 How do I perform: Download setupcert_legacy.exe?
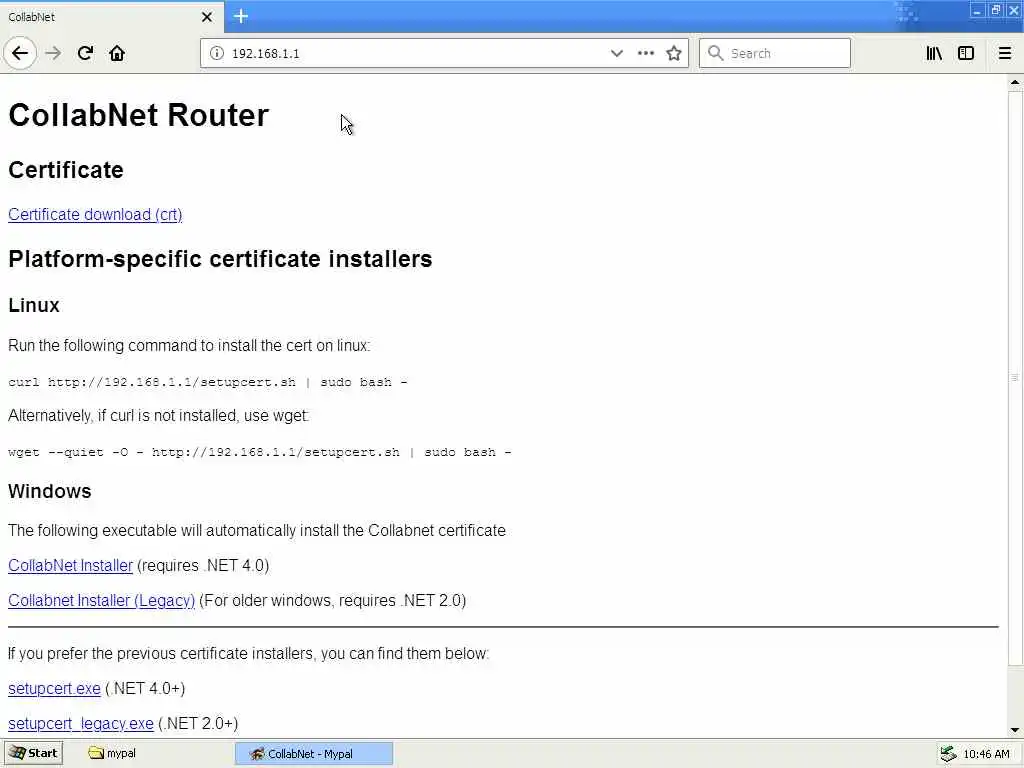tap(81, 724)
